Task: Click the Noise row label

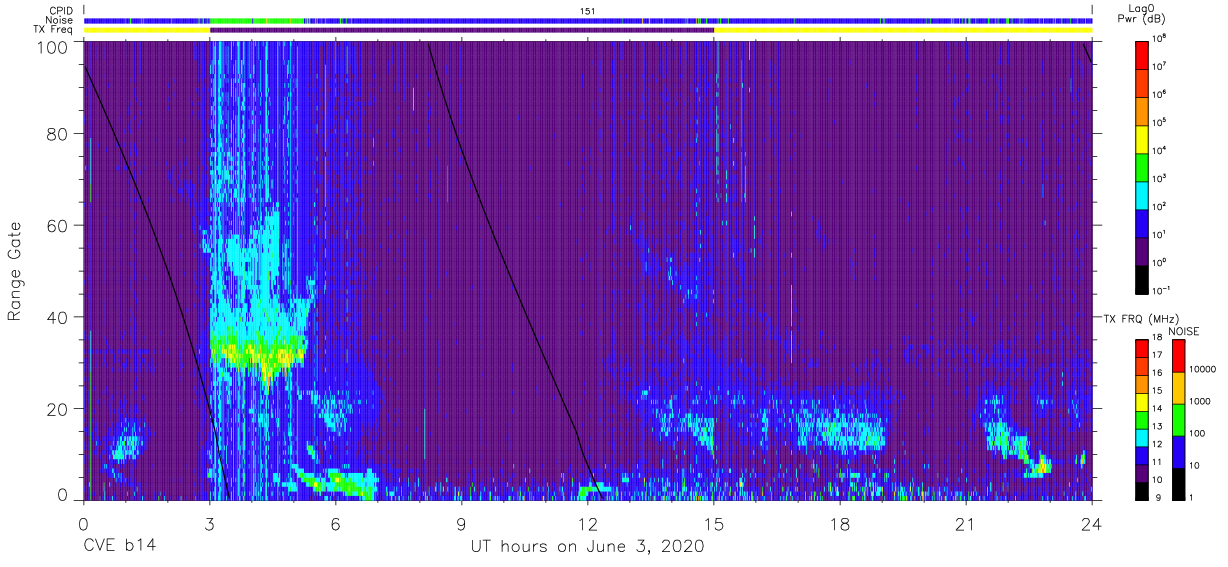Action: click(x=59, y=20)
